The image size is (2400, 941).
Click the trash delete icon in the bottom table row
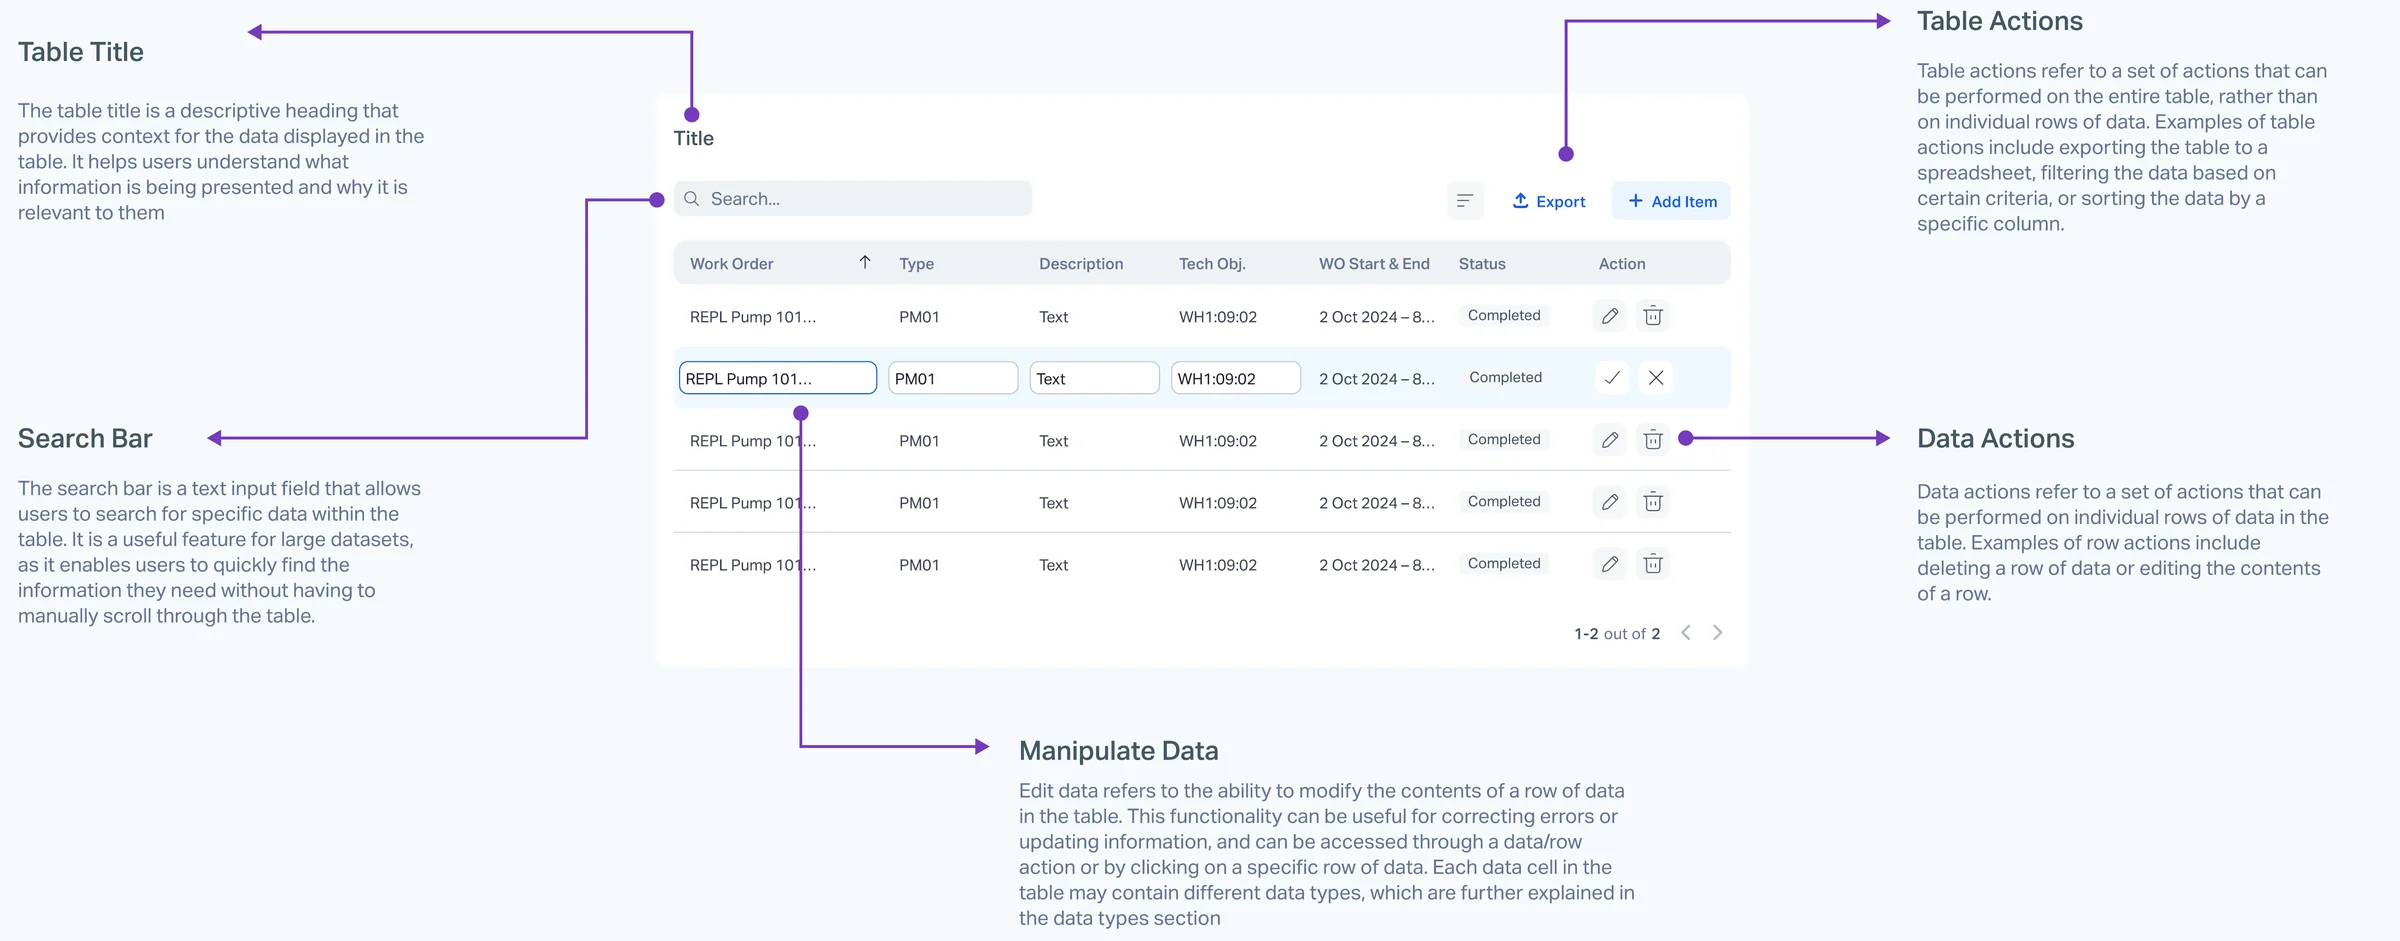point(1653,564)
